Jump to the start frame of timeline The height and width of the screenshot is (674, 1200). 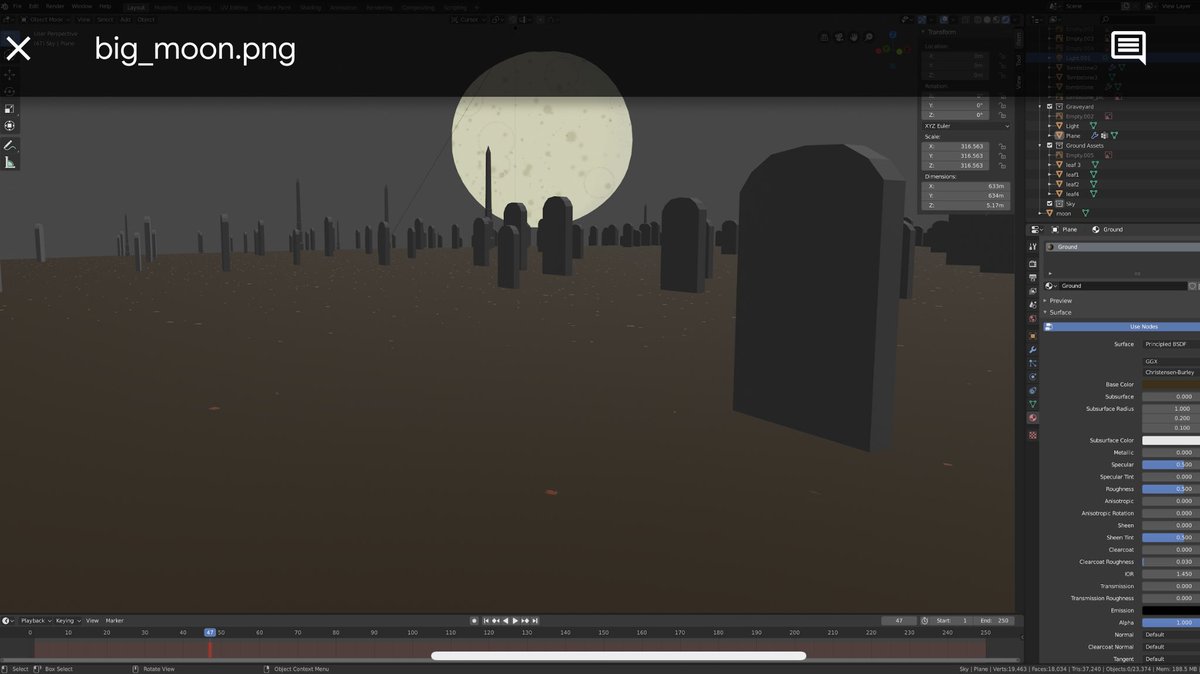tap(486, 621)
